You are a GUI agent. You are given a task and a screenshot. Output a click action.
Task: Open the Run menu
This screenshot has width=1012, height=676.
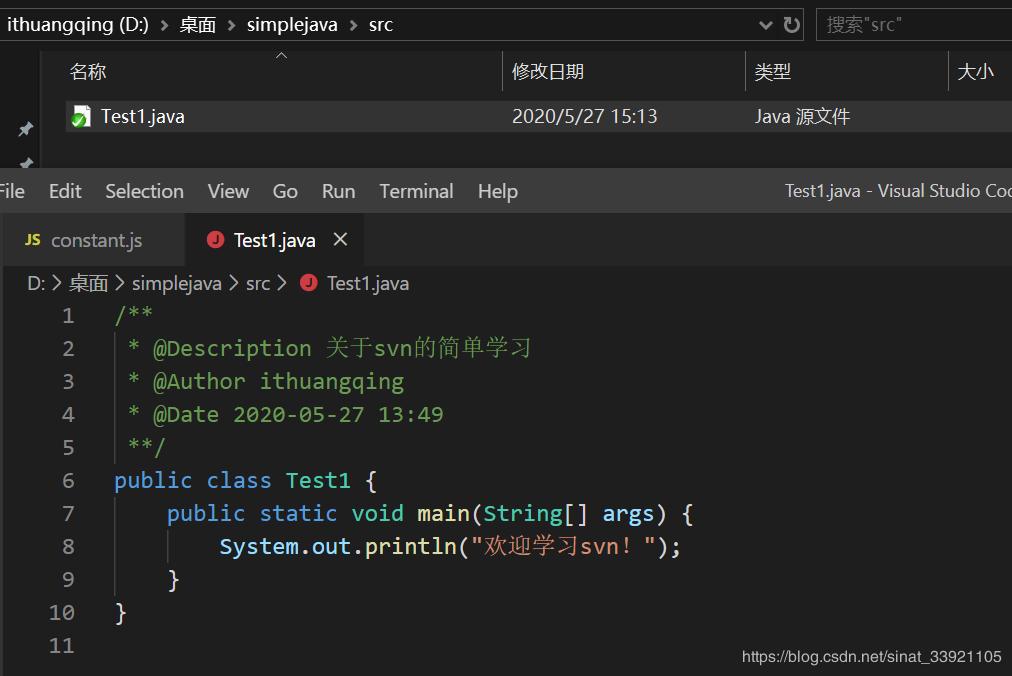(x=338, y=191)
